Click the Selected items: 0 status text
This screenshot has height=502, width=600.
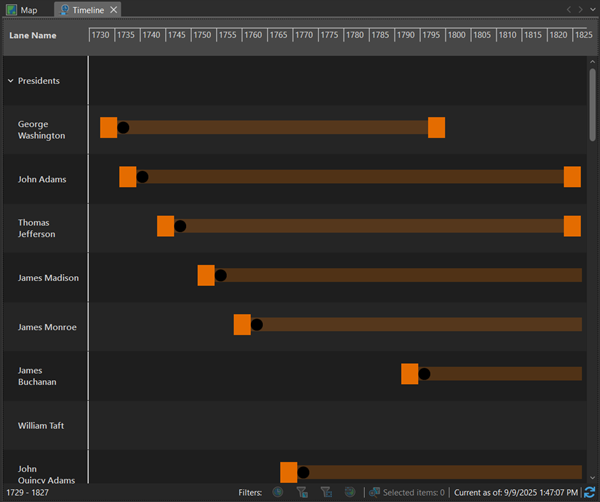[414, 492]
